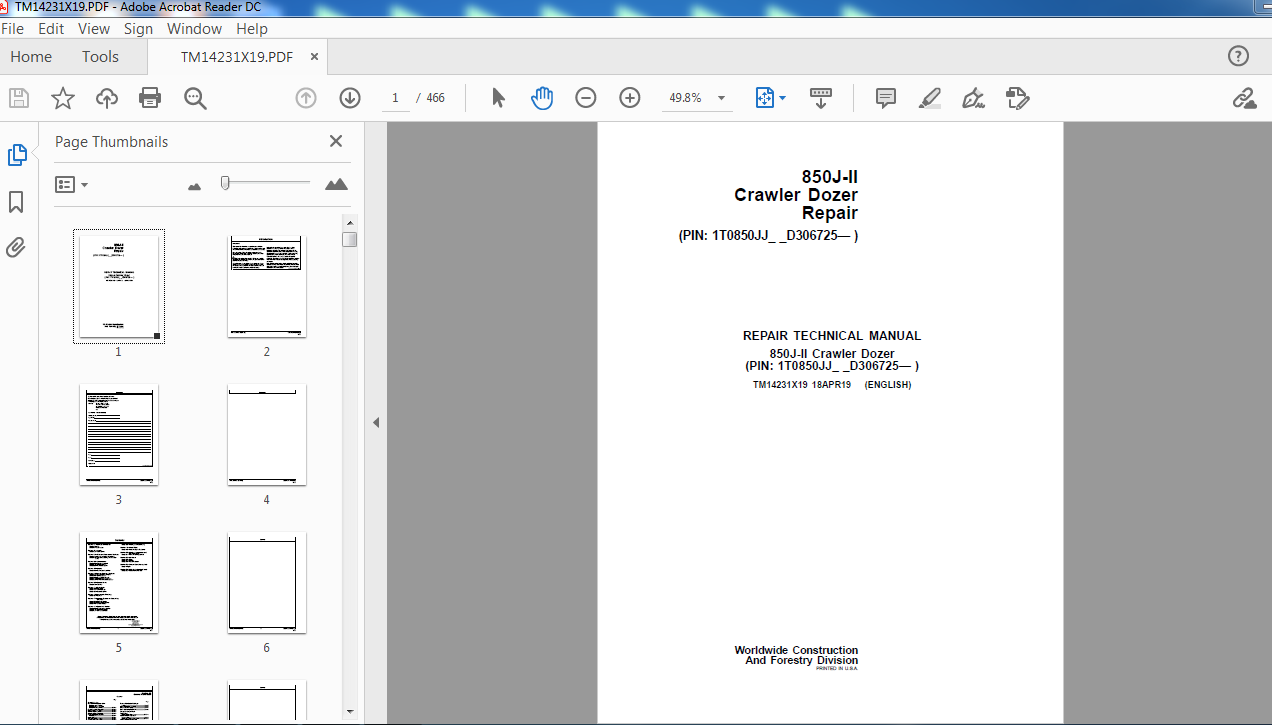
Task: Open the Help question mark icon
Action: tap(1238, 56)
